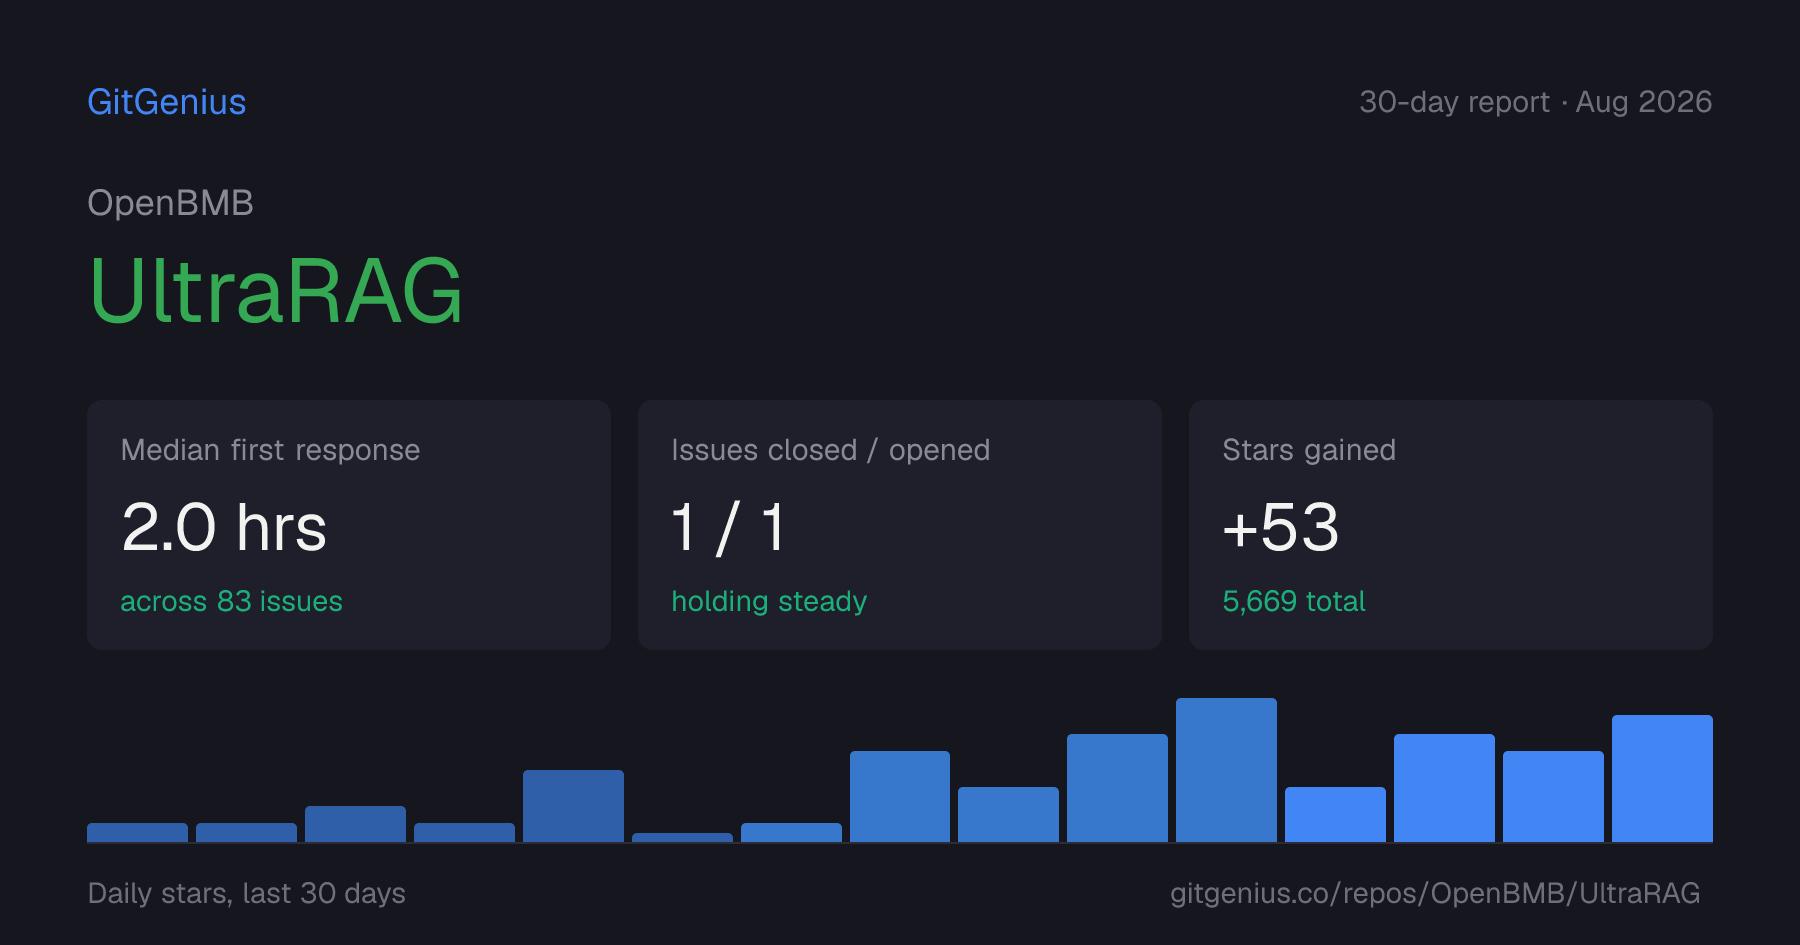The image size is (1800, 945).
Task: Select the fifth bar in daily stars chart
Action: pos(573,806)
